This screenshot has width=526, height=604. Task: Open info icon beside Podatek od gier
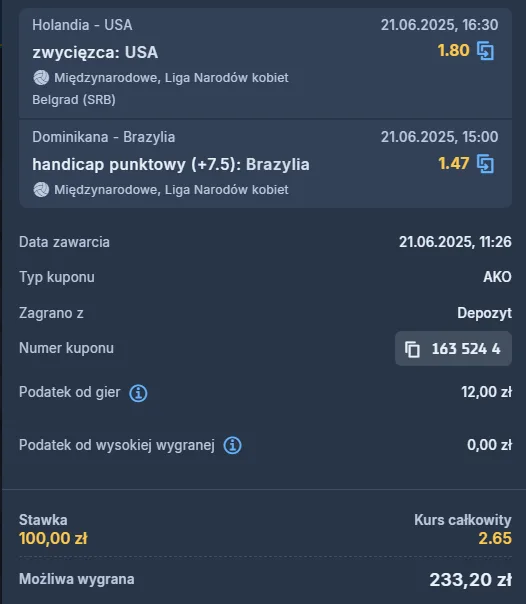click(138, 393)
